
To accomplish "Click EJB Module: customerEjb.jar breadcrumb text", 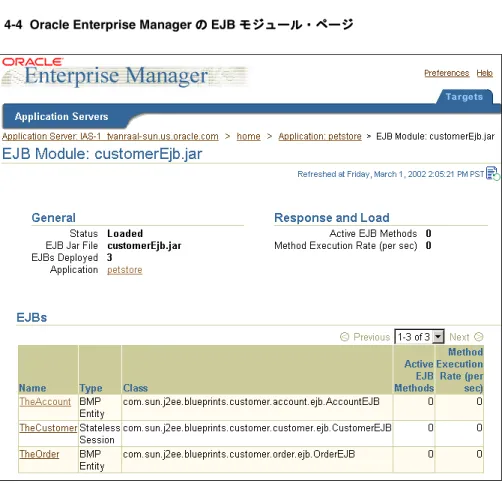I will [x=435, y=136].
